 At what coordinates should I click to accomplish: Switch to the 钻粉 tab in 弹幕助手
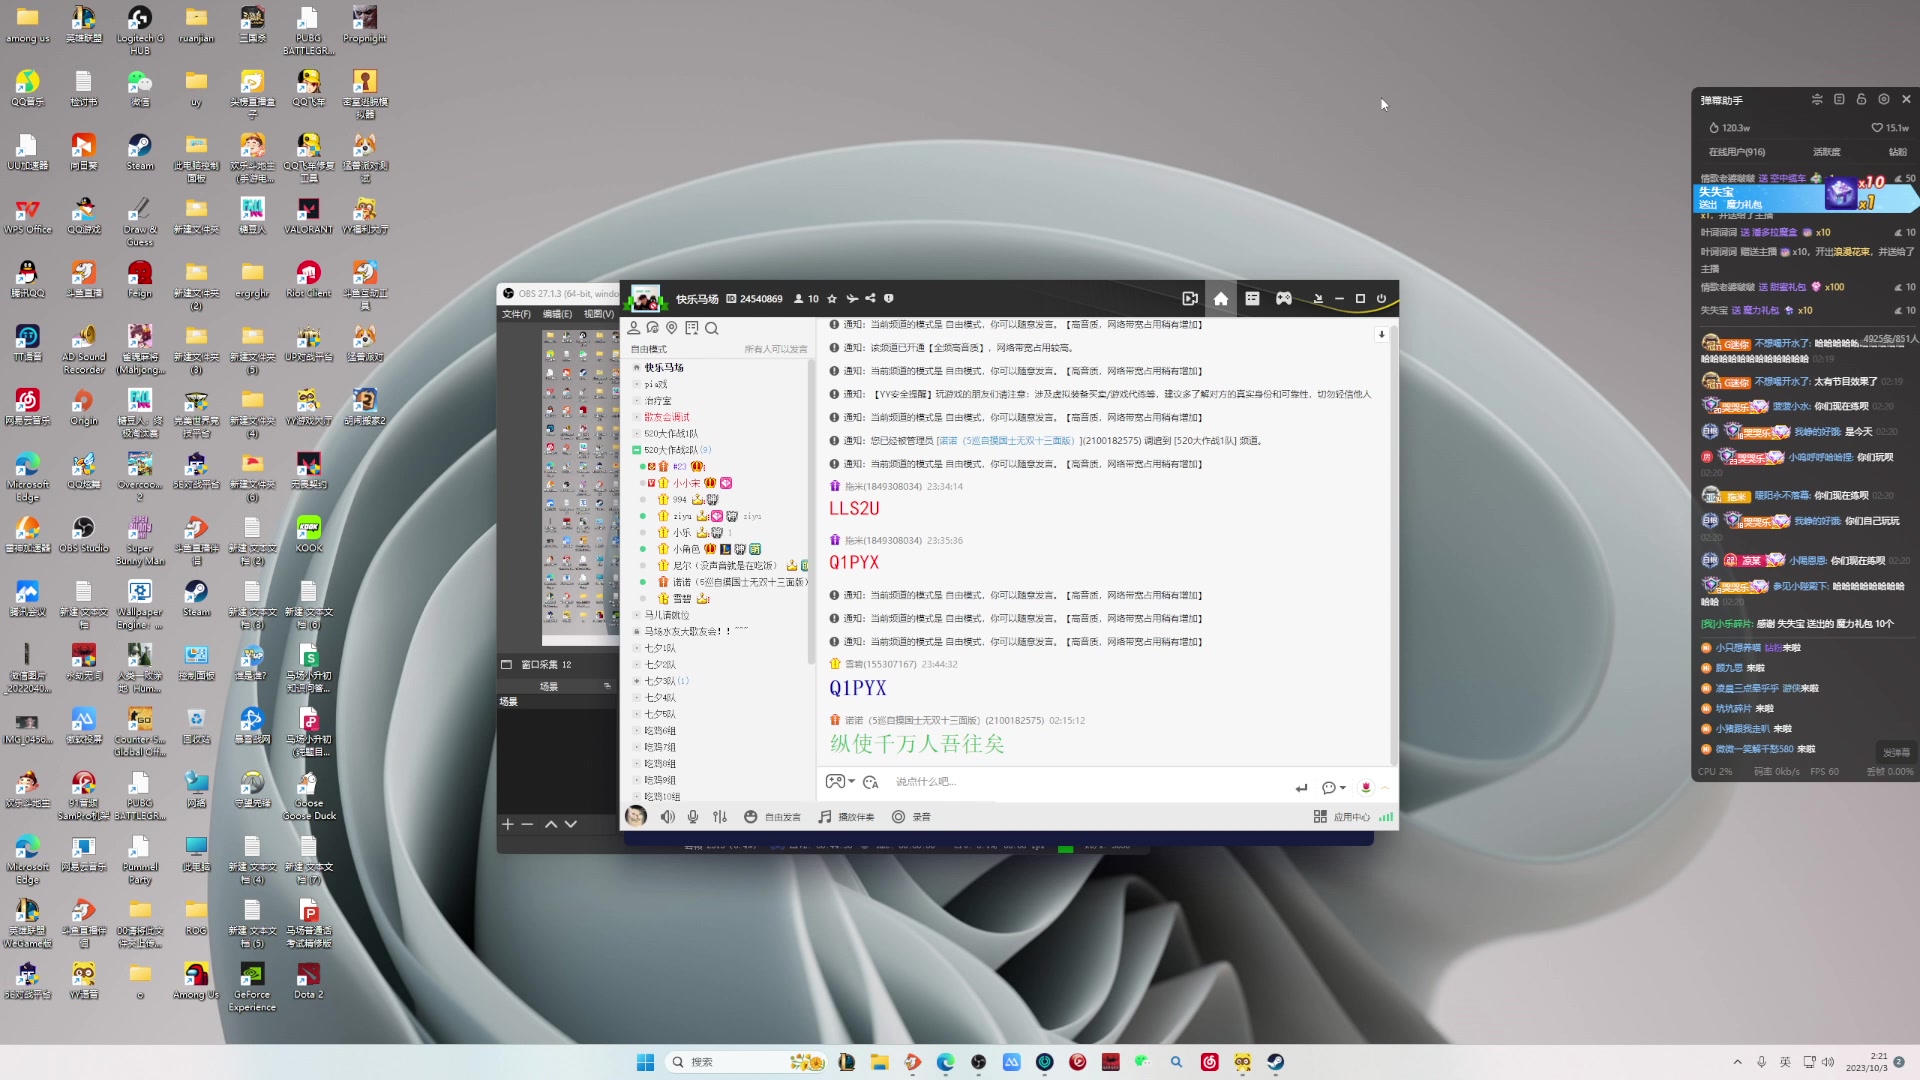pos(1897,152)
